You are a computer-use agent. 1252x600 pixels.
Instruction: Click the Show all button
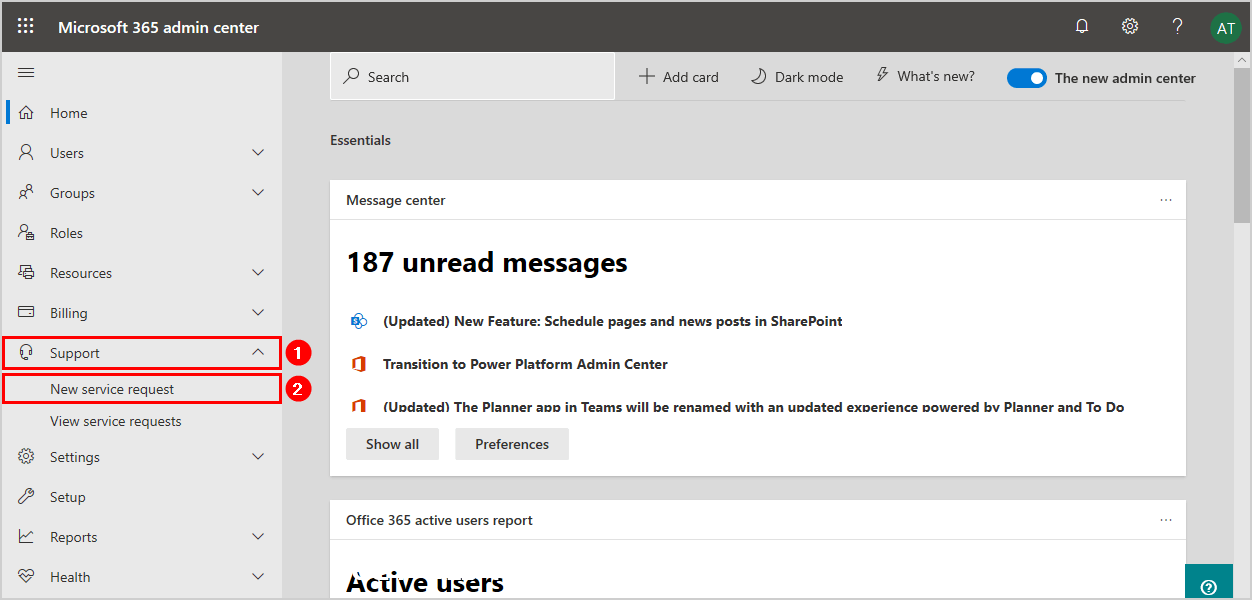click(392, 444)
